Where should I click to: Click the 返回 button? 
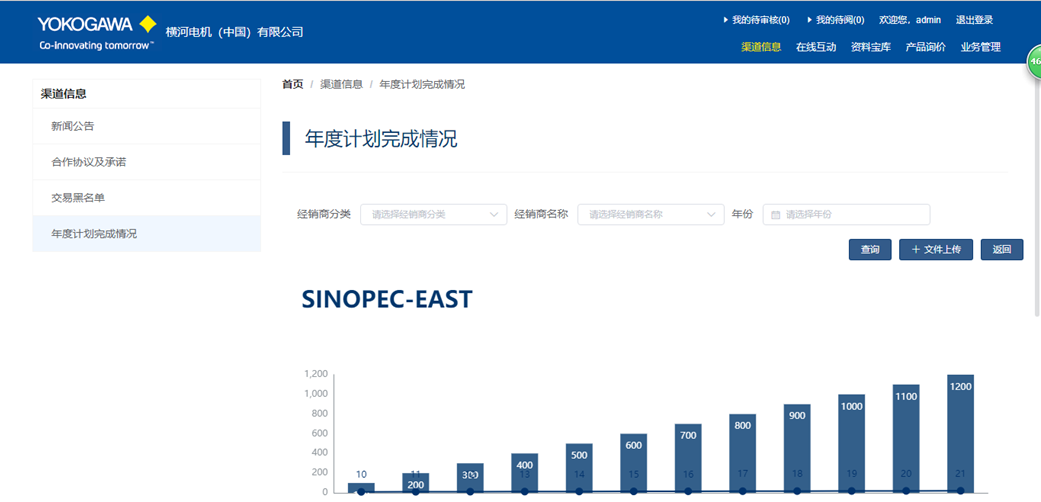[x=1001, y=250]
